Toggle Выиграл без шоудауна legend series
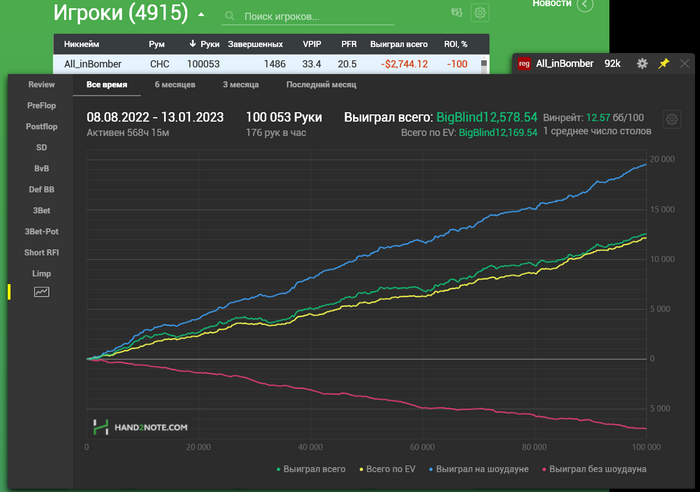The width and height of the screenshot is (700, 492). (594, 469)
